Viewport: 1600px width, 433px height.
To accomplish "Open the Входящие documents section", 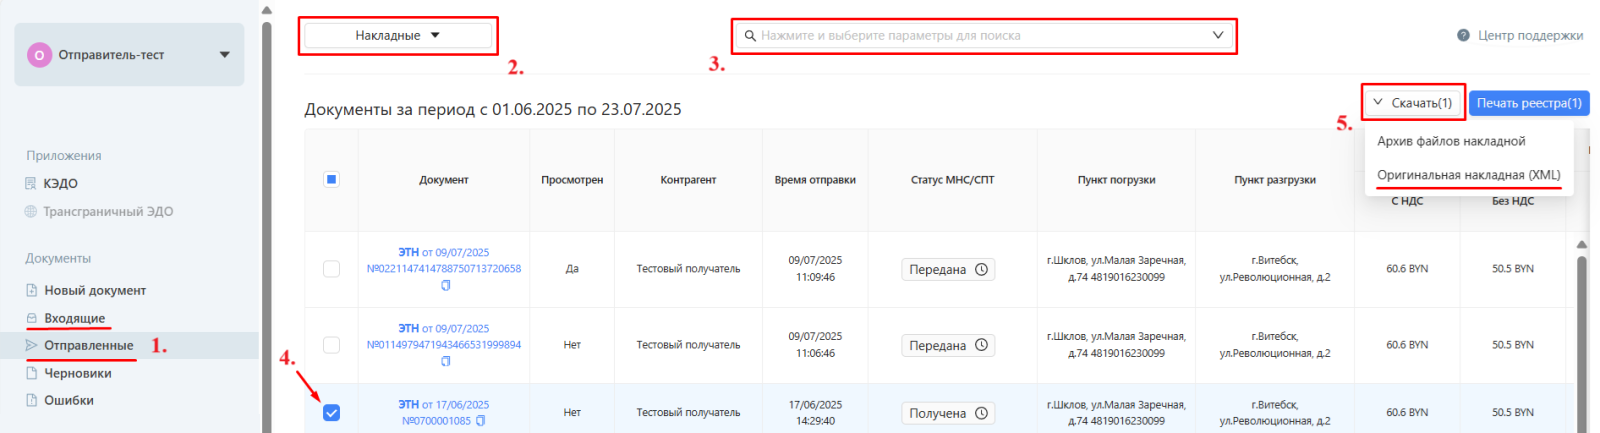I will pos(74,318).
